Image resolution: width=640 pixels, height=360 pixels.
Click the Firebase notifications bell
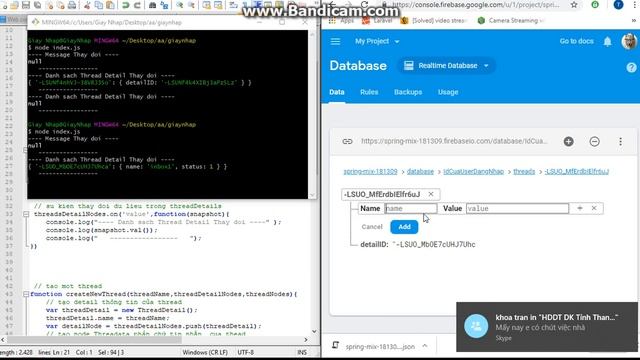607,41
